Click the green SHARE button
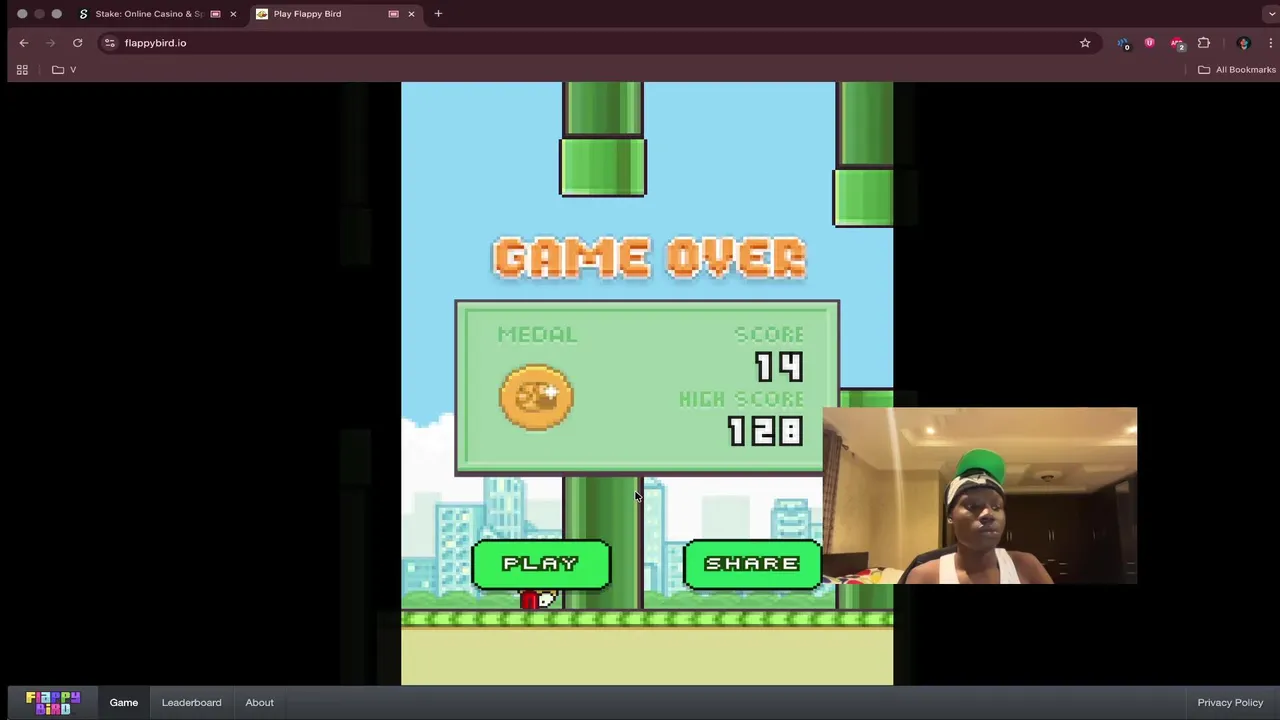Image resolution: width=1280 pixels, height=720 pixels. pyautogui.click(x=752, y=564)
